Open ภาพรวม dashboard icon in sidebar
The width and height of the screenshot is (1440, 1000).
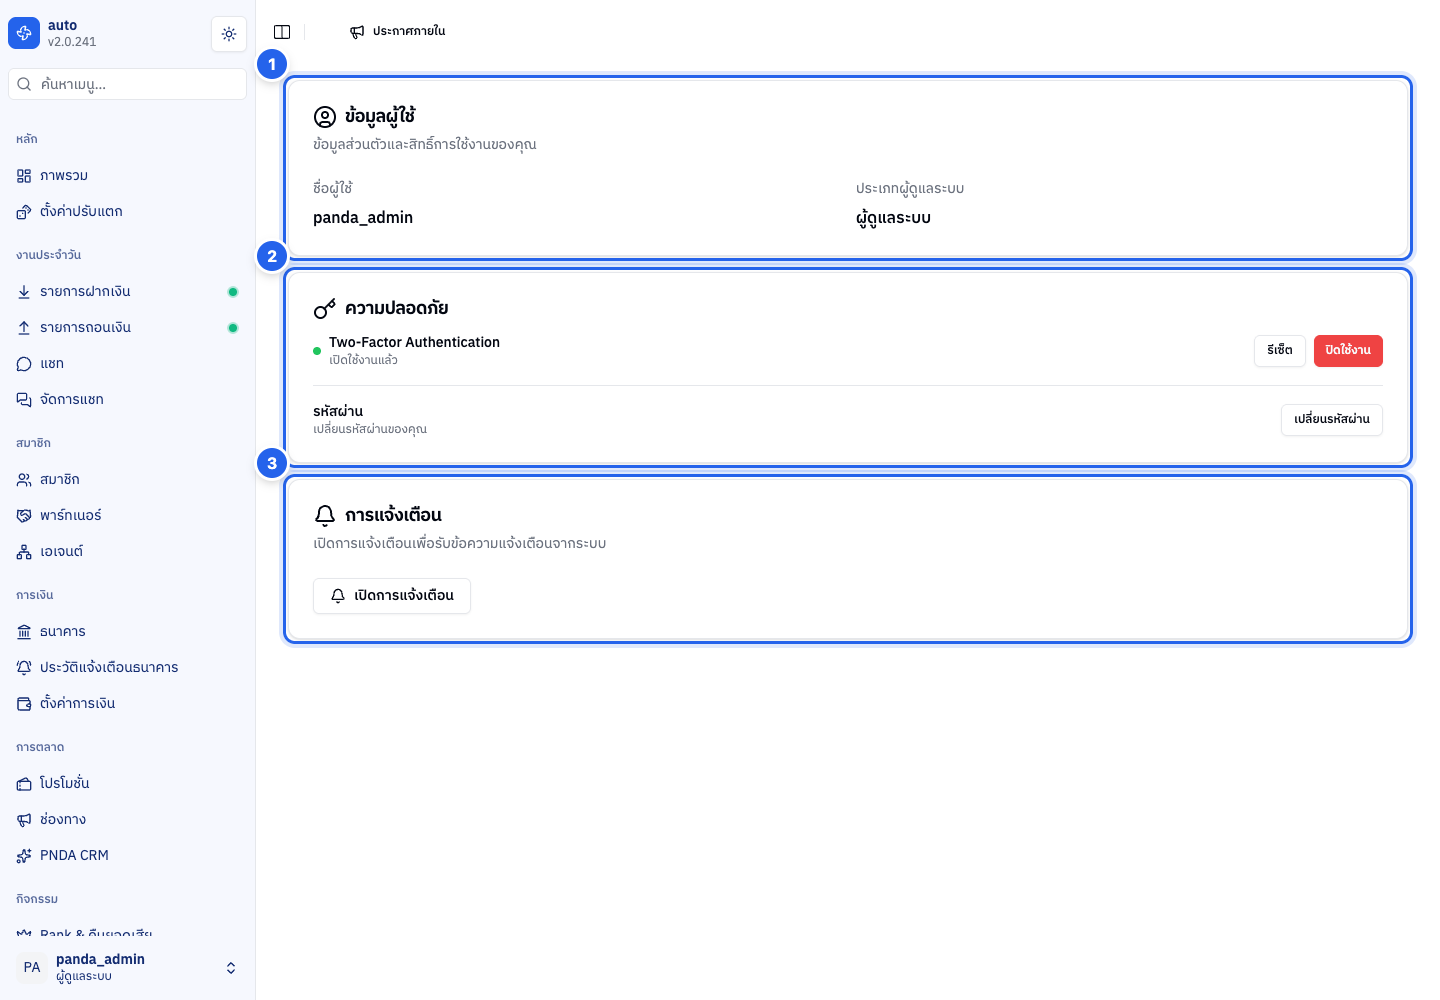click(x=24, y=176)
